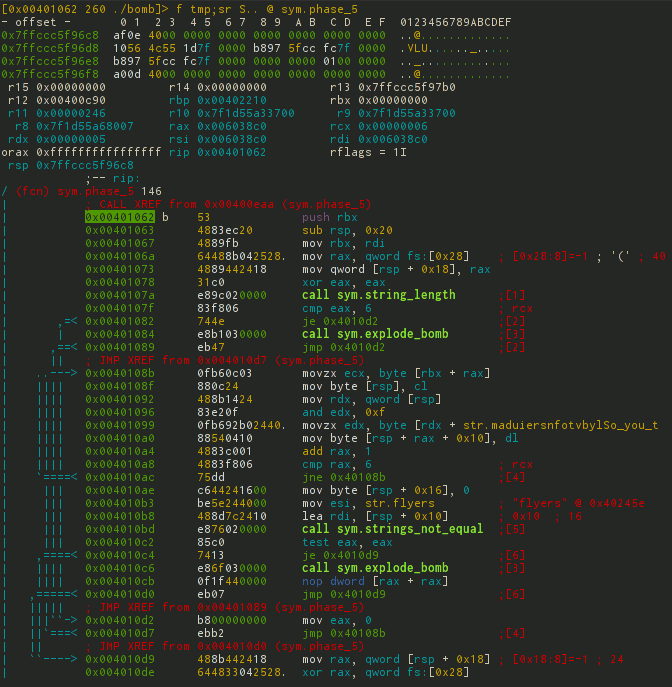Select '[0x28:8]=-1' comment

pyautogui.click(x=550, y=256)
